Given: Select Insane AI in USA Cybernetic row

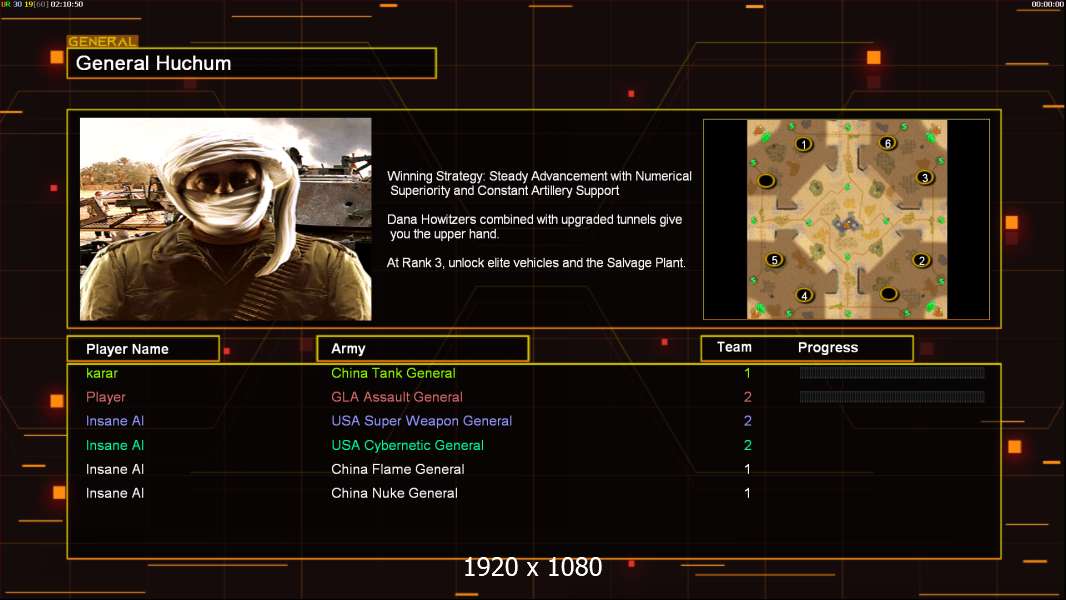Looking at the screenshot, I should [x=115, y=445].
